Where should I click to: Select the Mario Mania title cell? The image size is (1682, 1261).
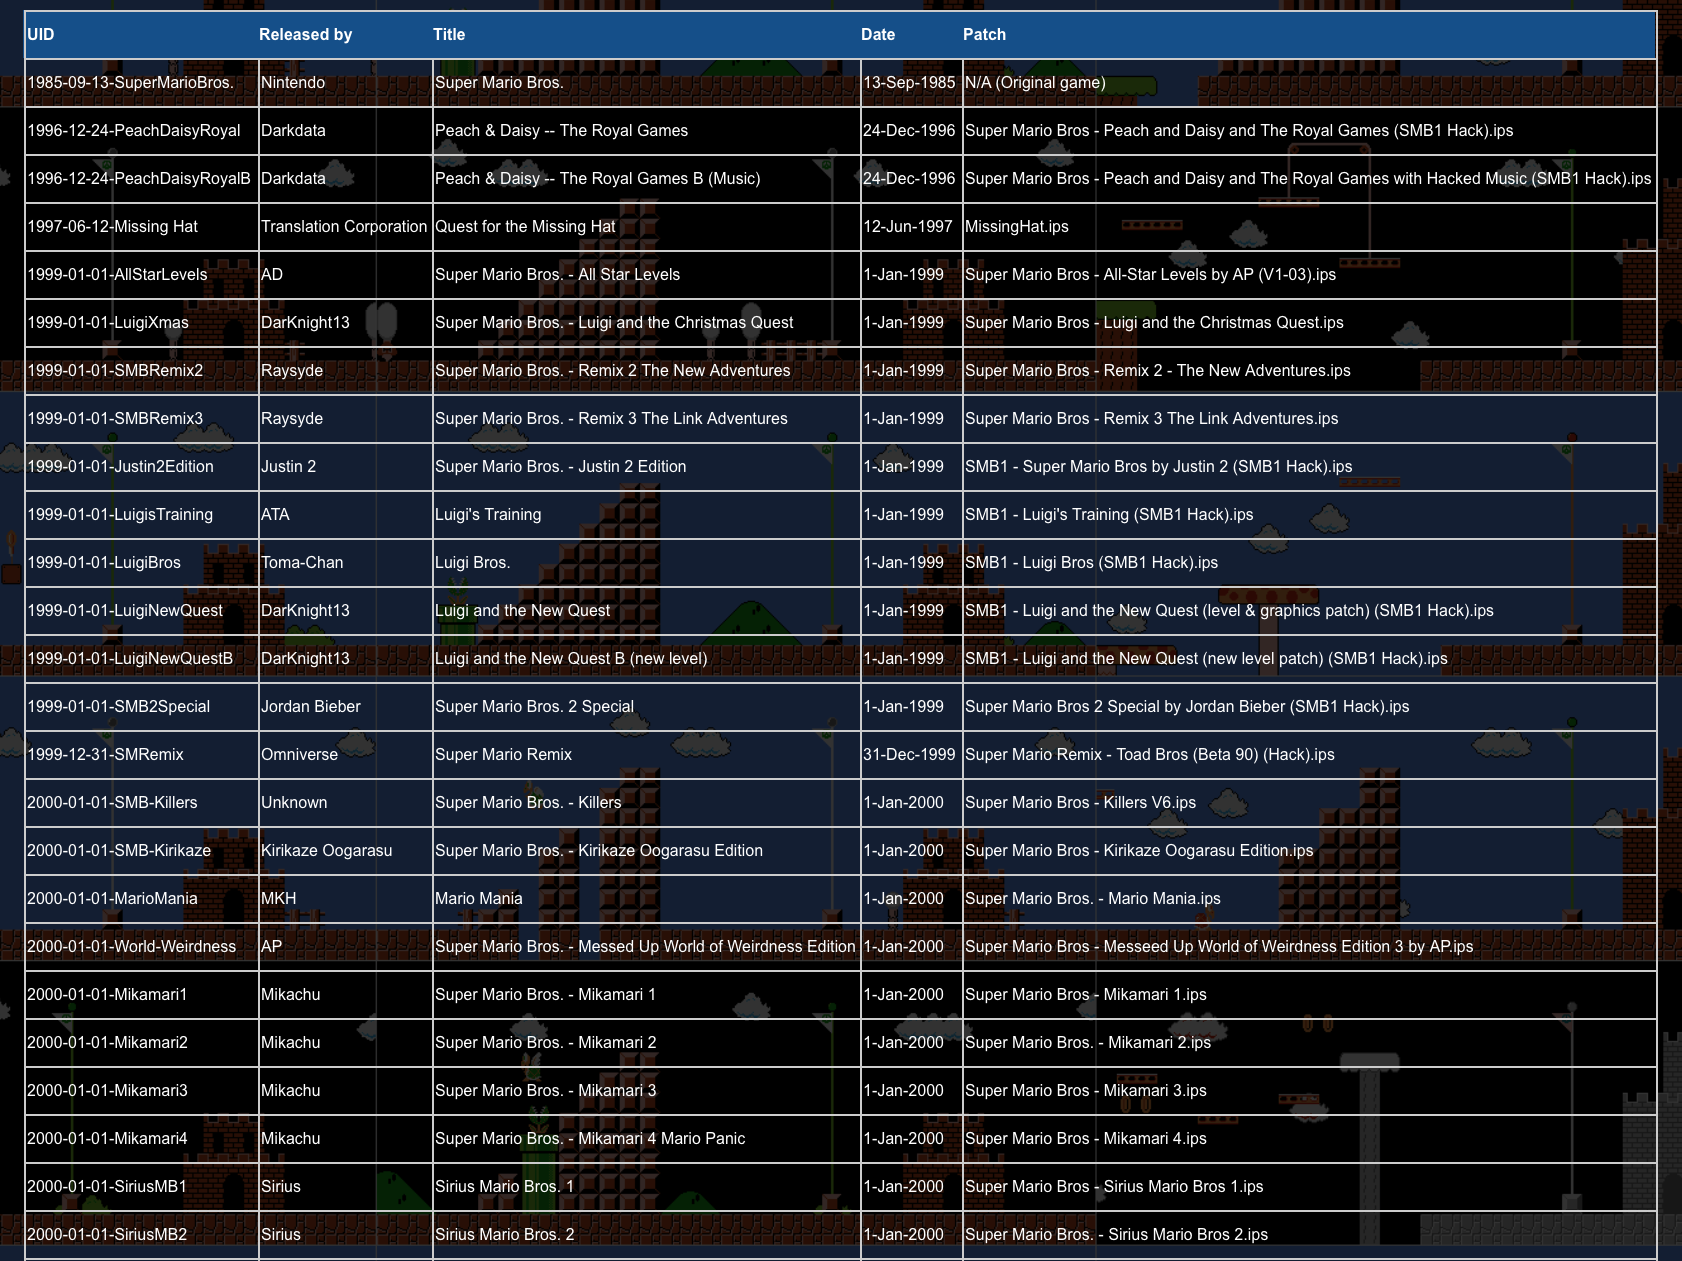(646, 899)
